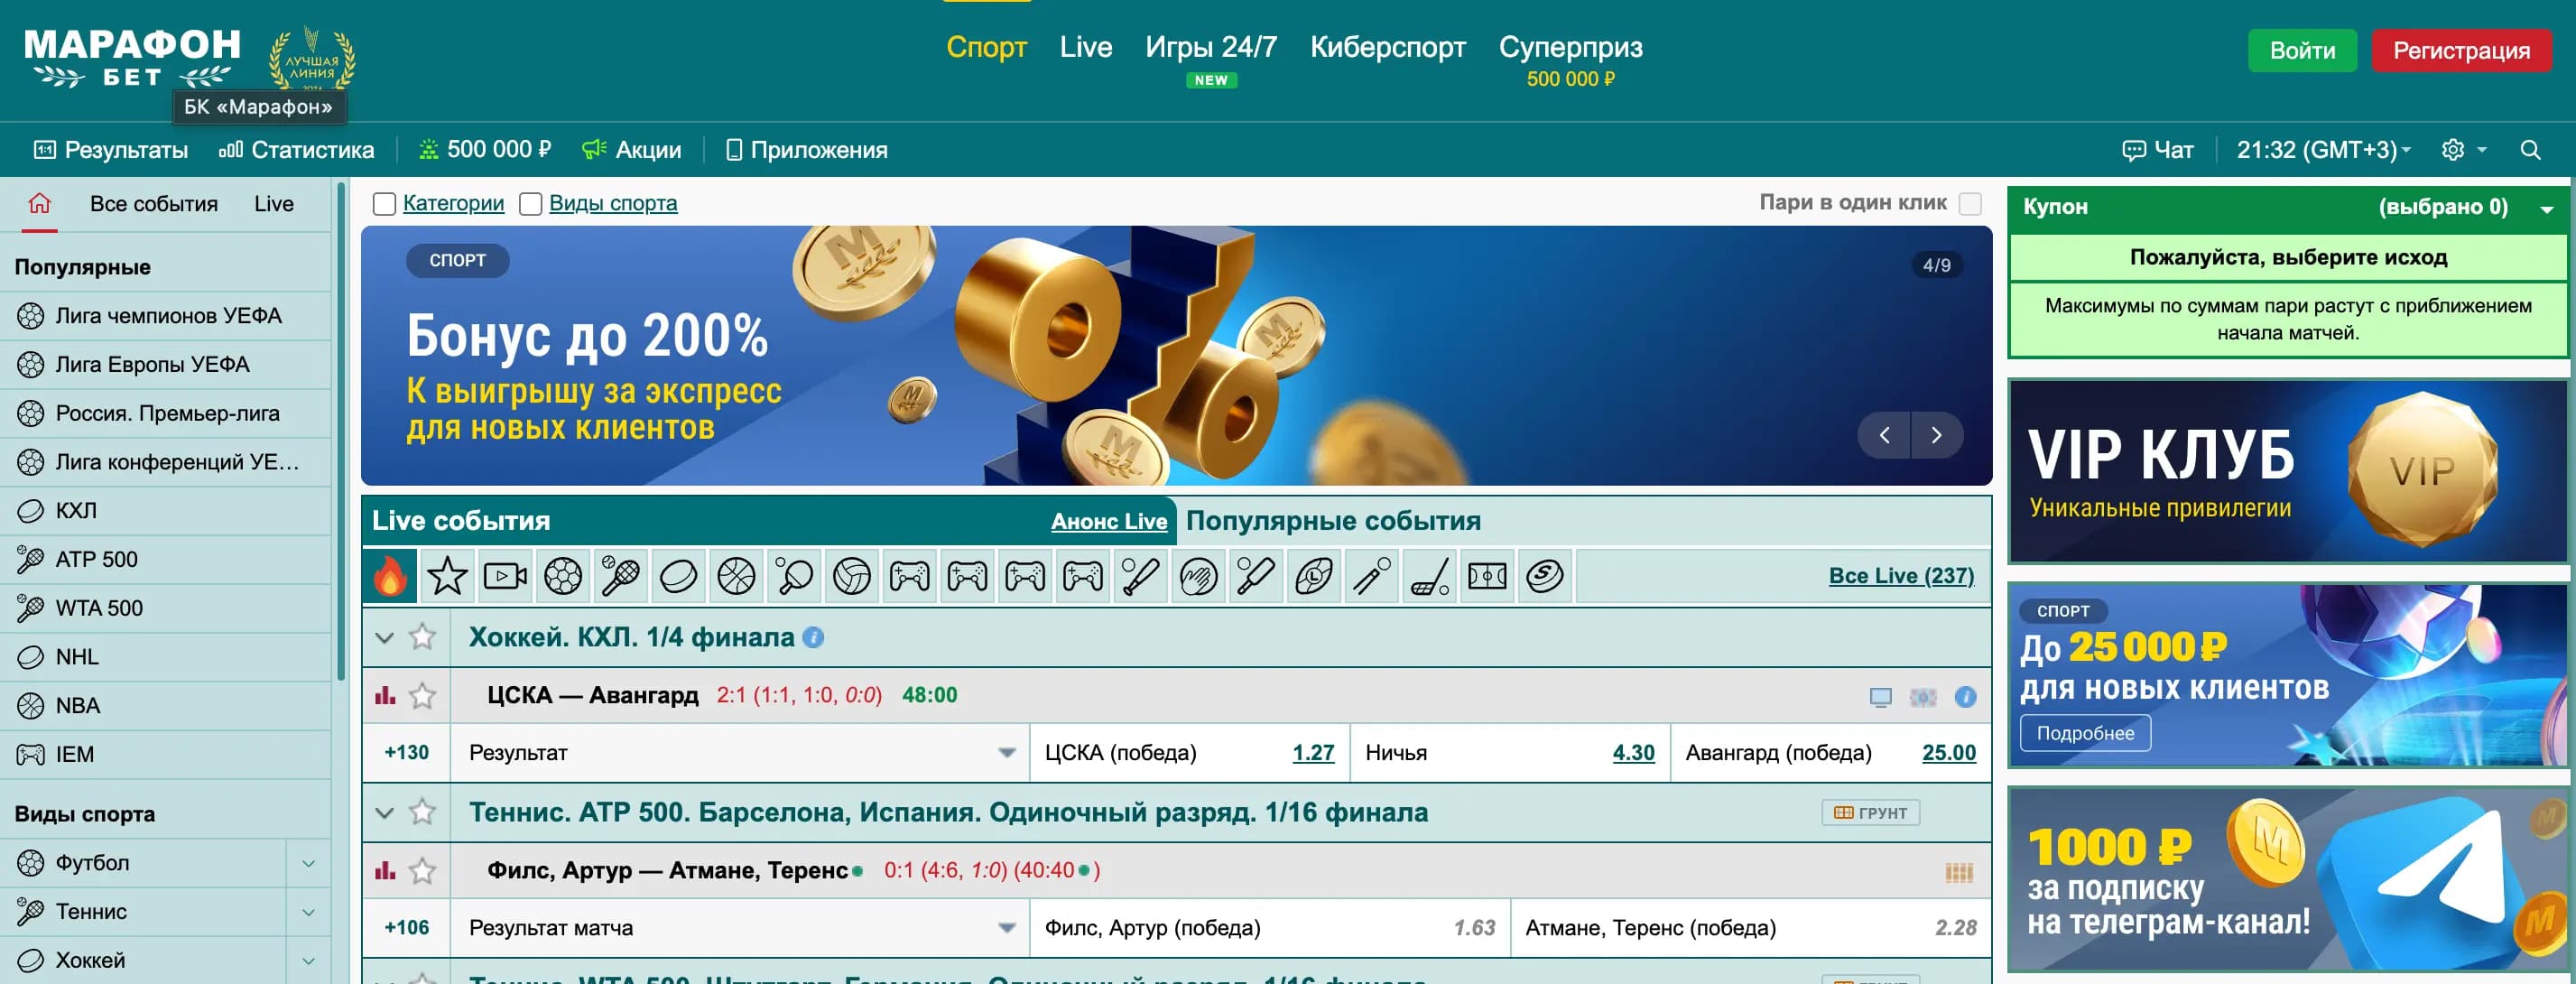Screen dimensions: 2576x984
Task: Open the Спорт top navigation tab
Action: [x=986, y=47]
